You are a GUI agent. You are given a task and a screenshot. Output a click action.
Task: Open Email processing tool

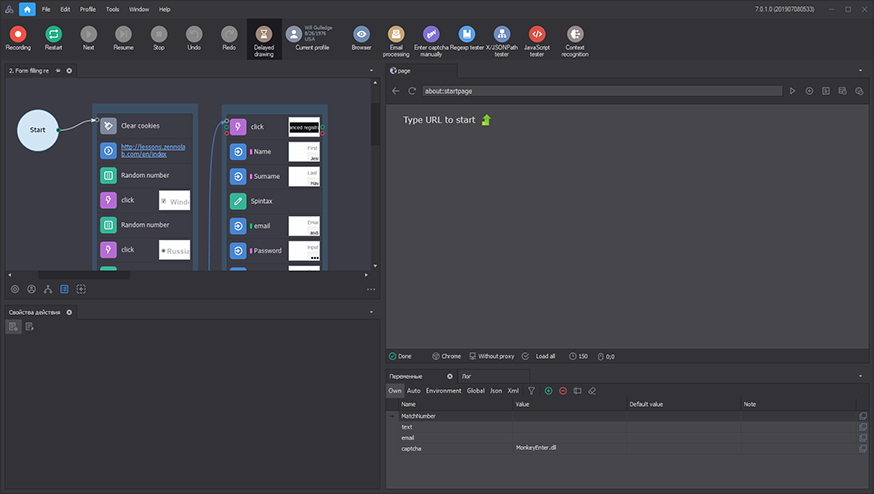point(396,41)
